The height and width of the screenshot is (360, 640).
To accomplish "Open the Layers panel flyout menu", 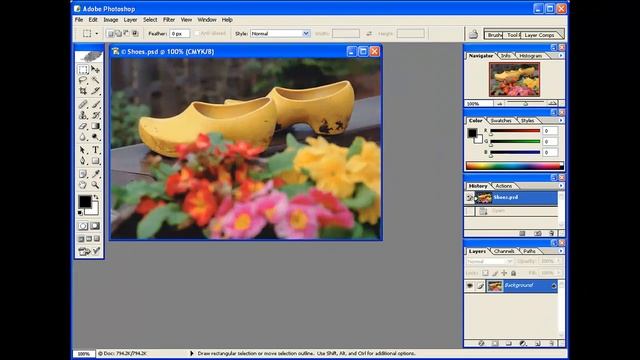I will 561,251.
